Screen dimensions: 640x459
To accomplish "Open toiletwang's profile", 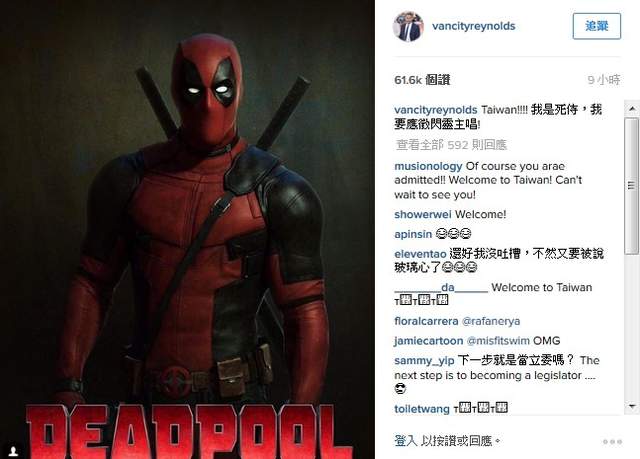I will pyautogui.click(x=422, y=409).
